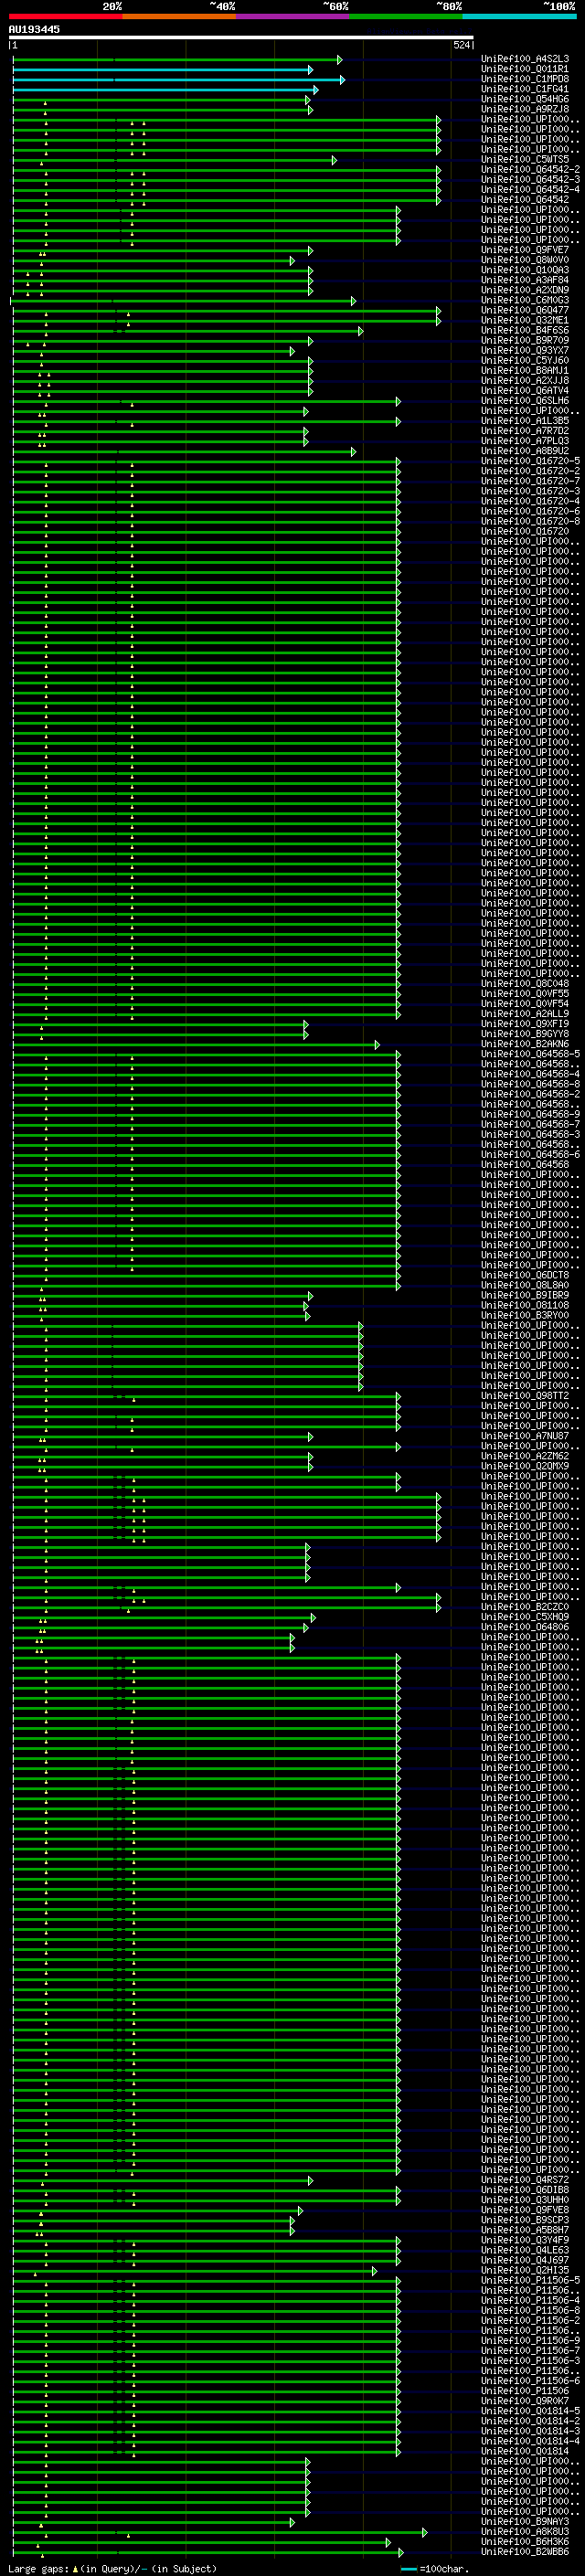Screen dimensions: 585x2576
Task: Click the UniRef100_Q9FVE7 label
Action: tap(525, 250)
